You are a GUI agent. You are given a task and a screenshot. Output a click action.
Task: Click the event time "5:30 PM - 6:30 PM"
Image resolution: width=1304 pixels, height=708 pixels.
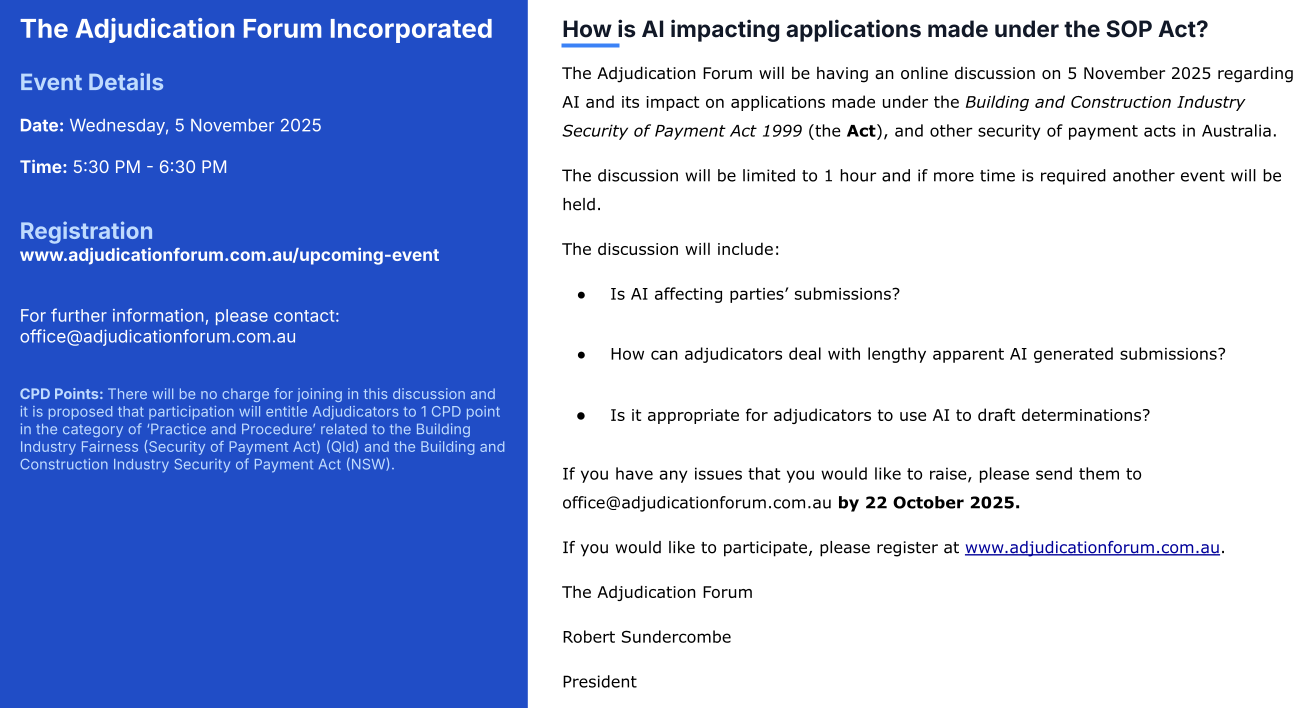click(x=150, y=167)
